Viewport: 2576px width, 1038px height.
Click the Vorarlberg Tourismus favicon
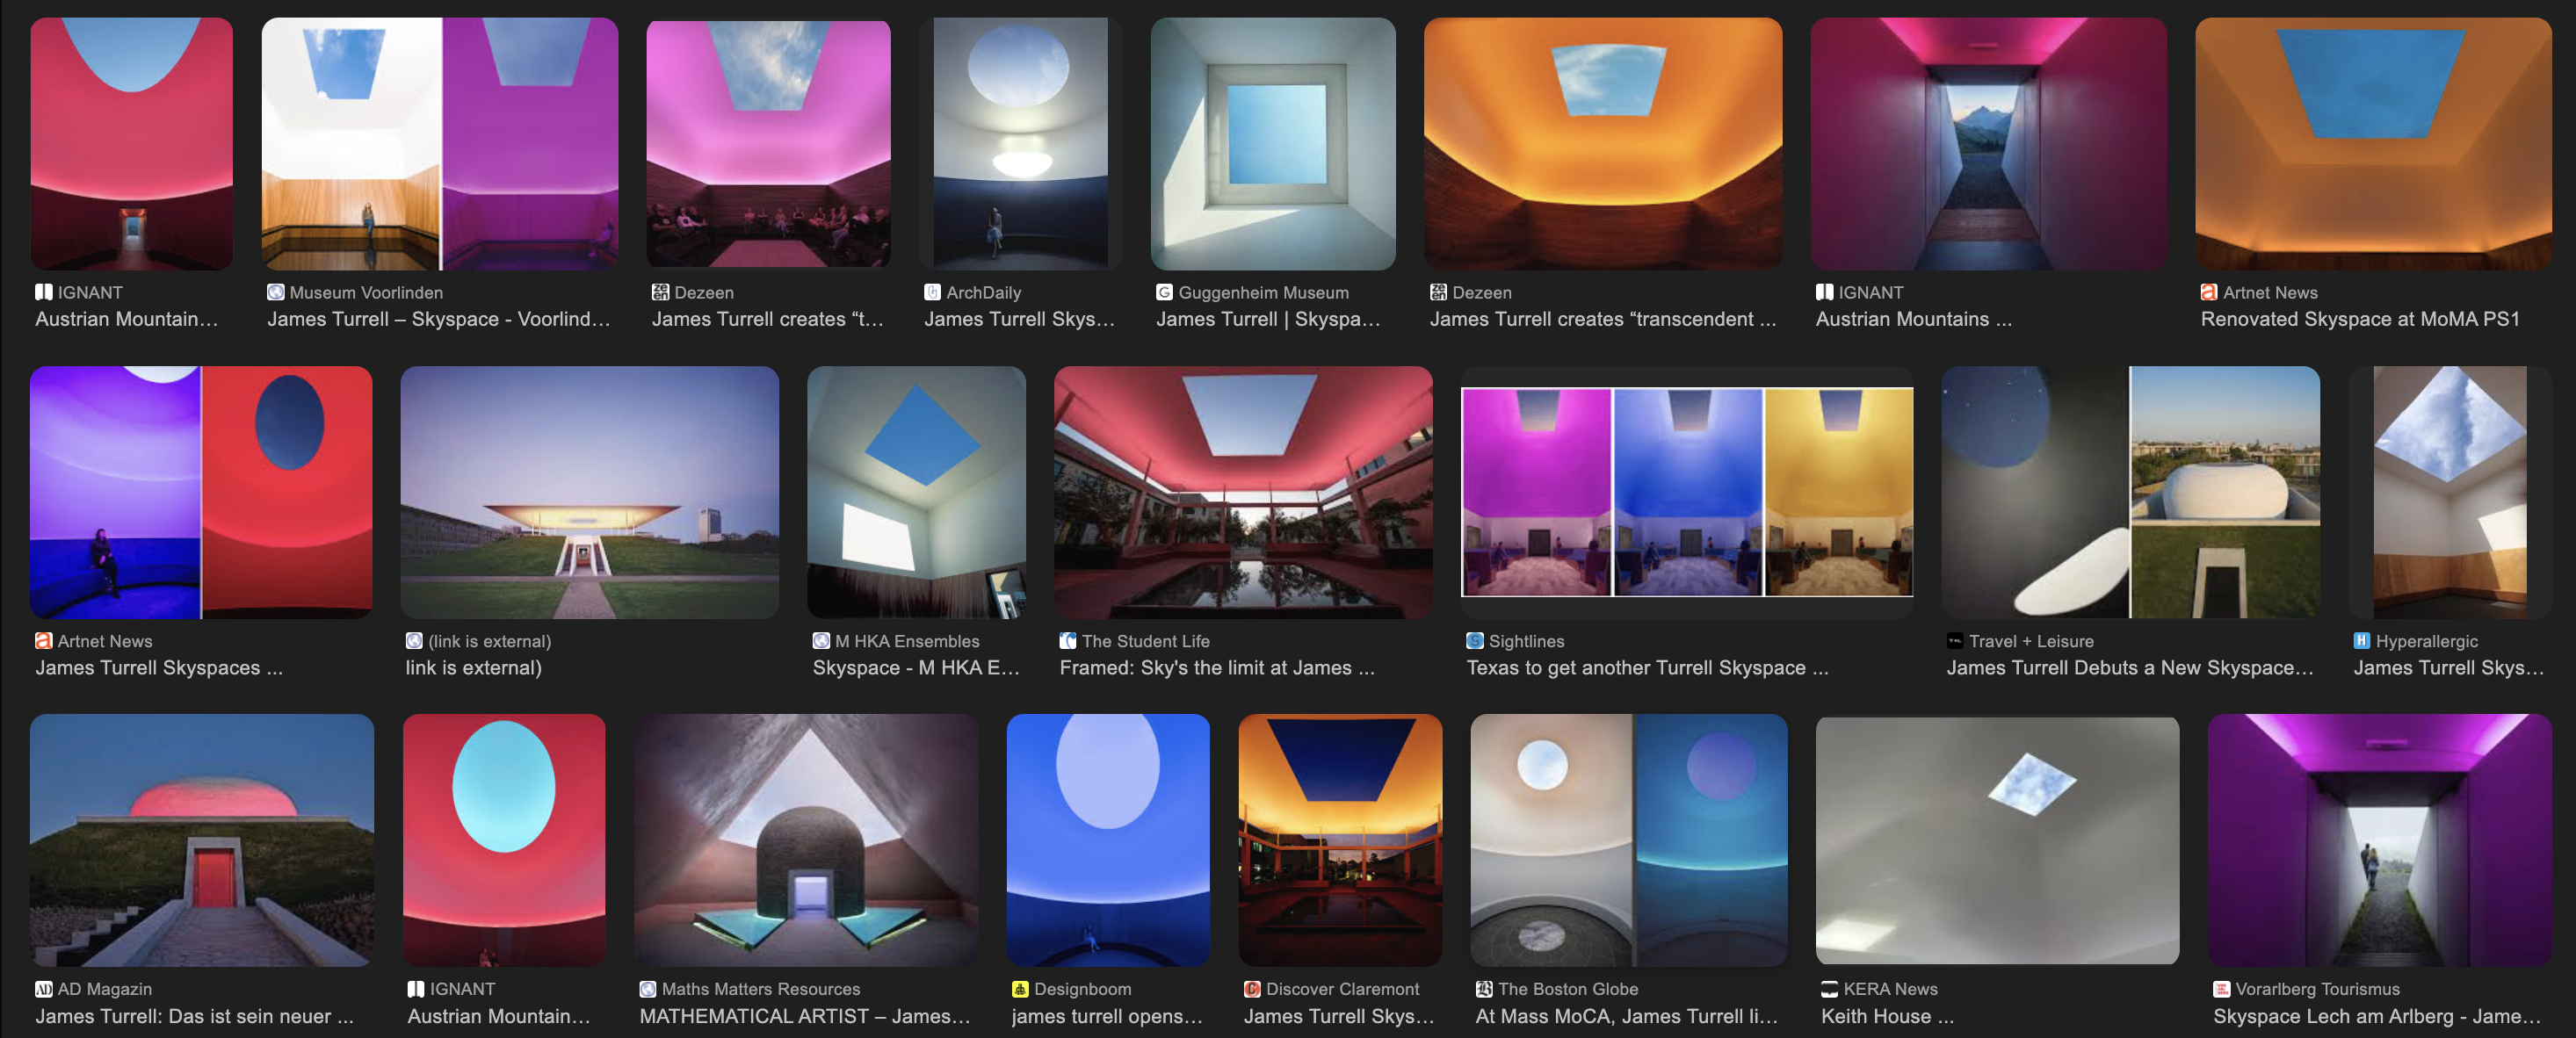(2222, 989)
